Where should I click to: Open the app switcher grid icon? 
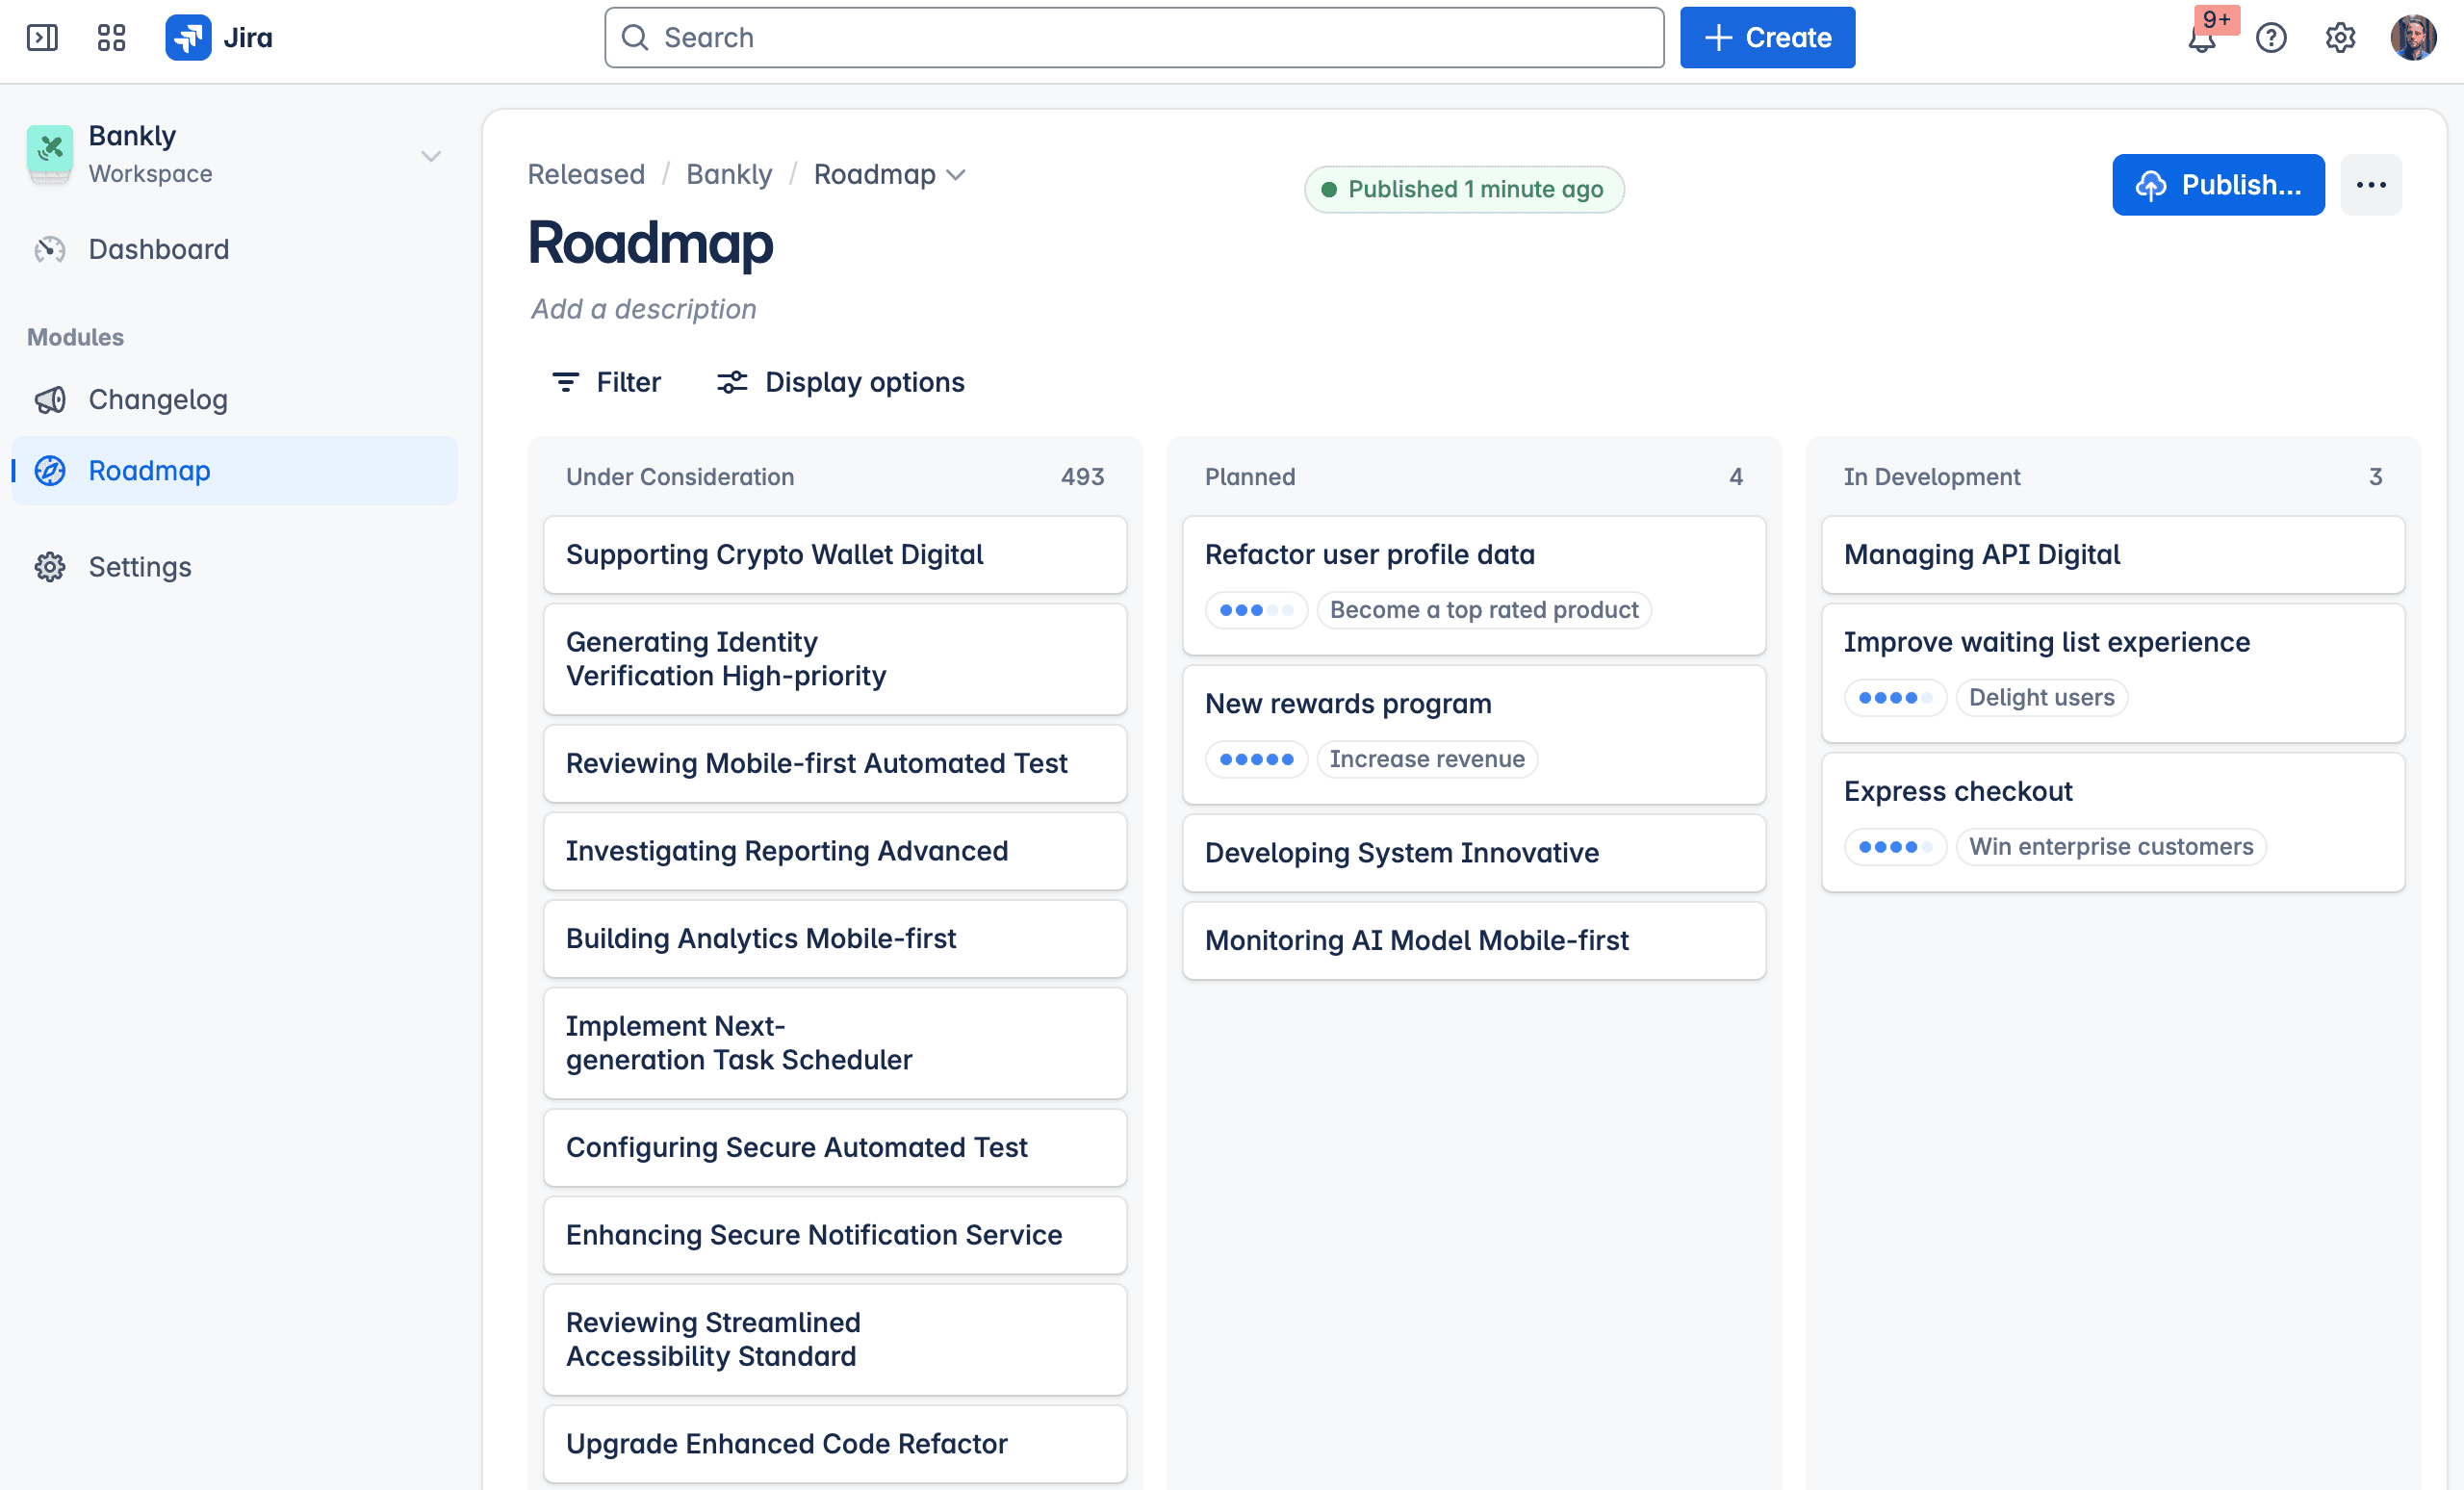[111, 38]
